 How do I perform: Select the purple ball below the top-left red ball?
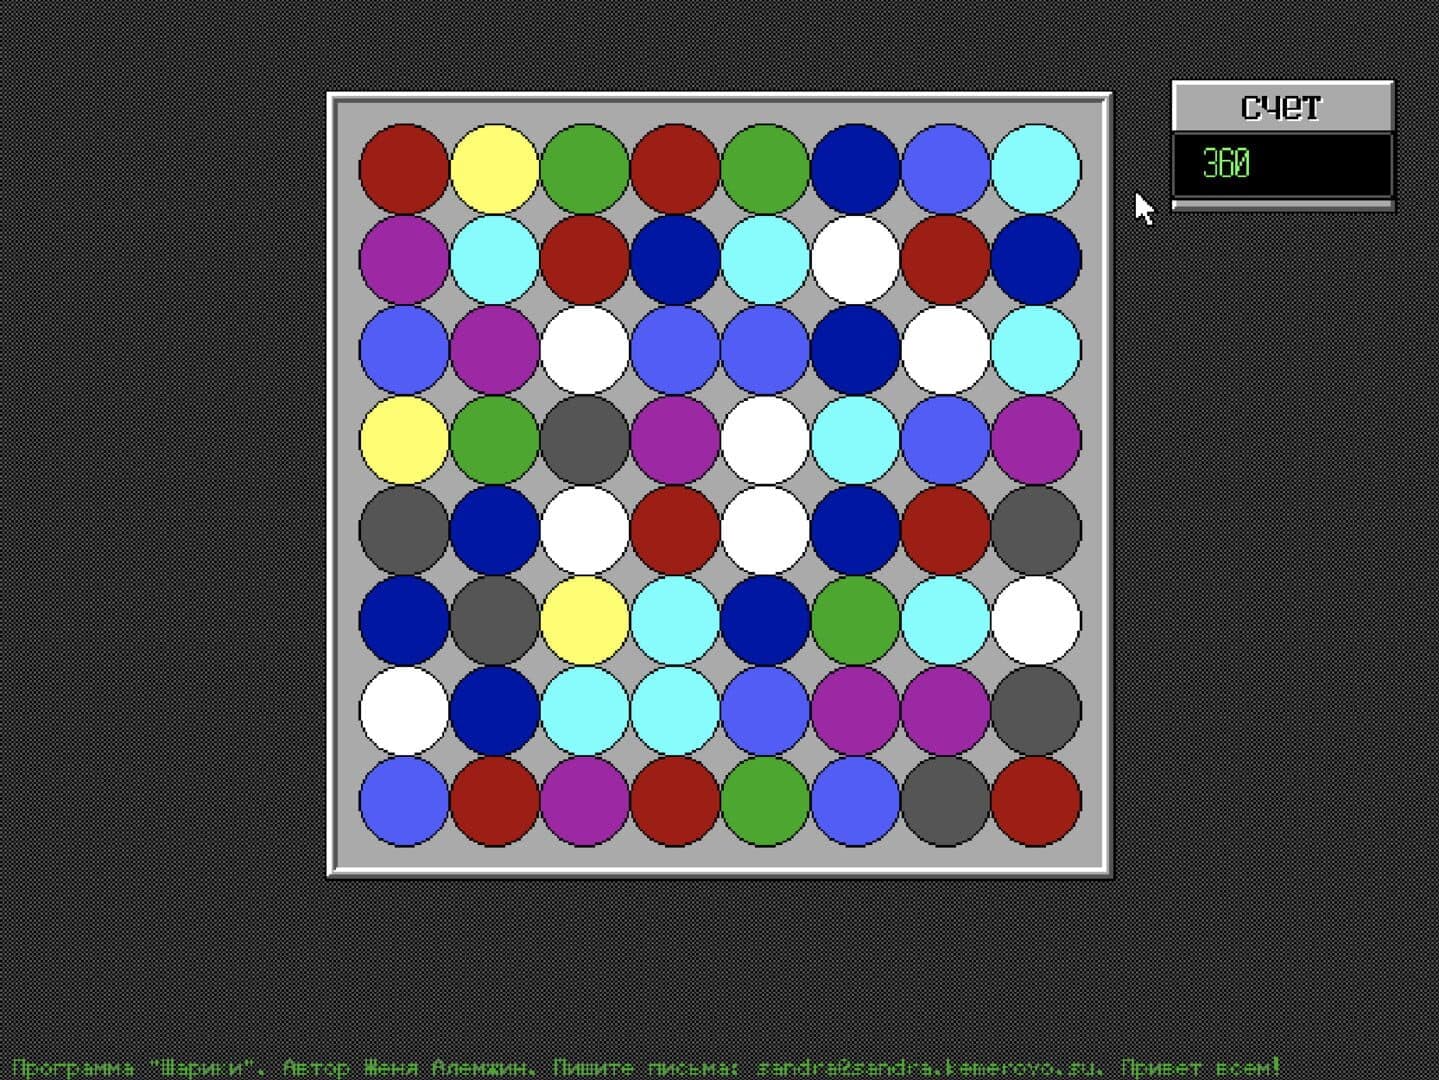404,259
